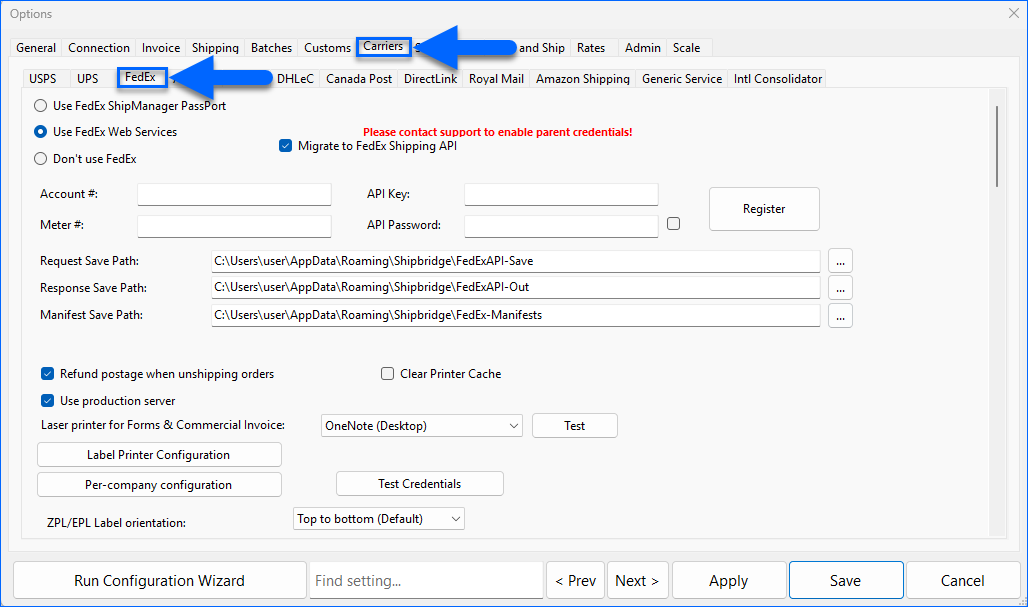Enable Clear Printer Cache checkbox
This screenshot has height=607, width=1028.
tap(387, 374)
